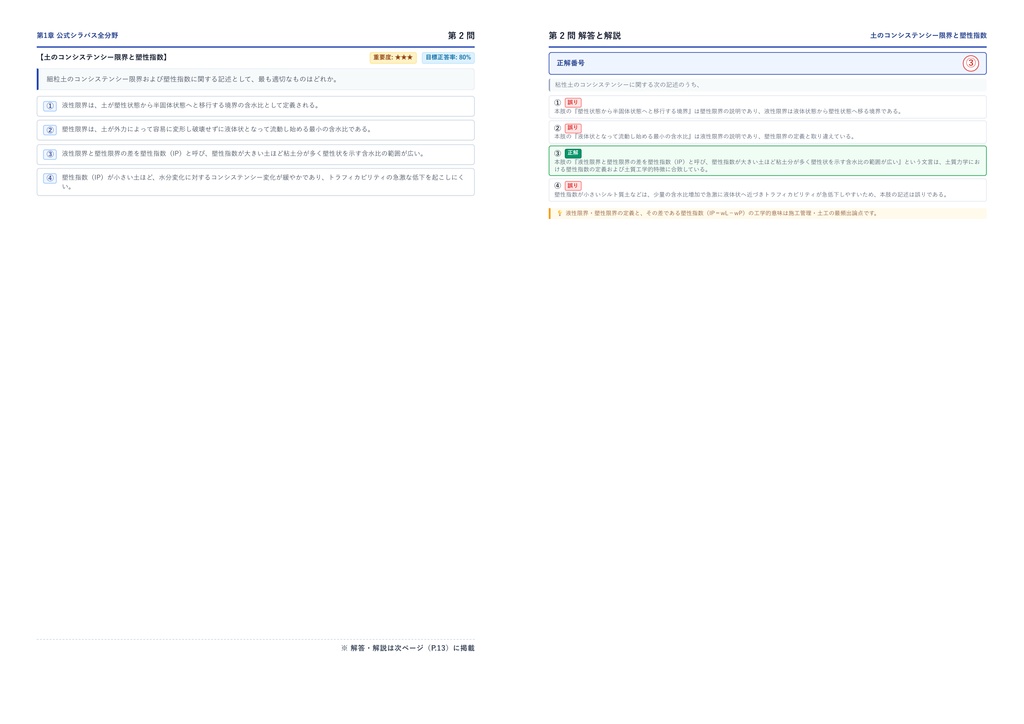The width and height of the screenshot is (1024, 724).
Task: Click the explanation text starting 本肢の『塑性状態から半固体状態へ
Action: [x=728, y=112]
